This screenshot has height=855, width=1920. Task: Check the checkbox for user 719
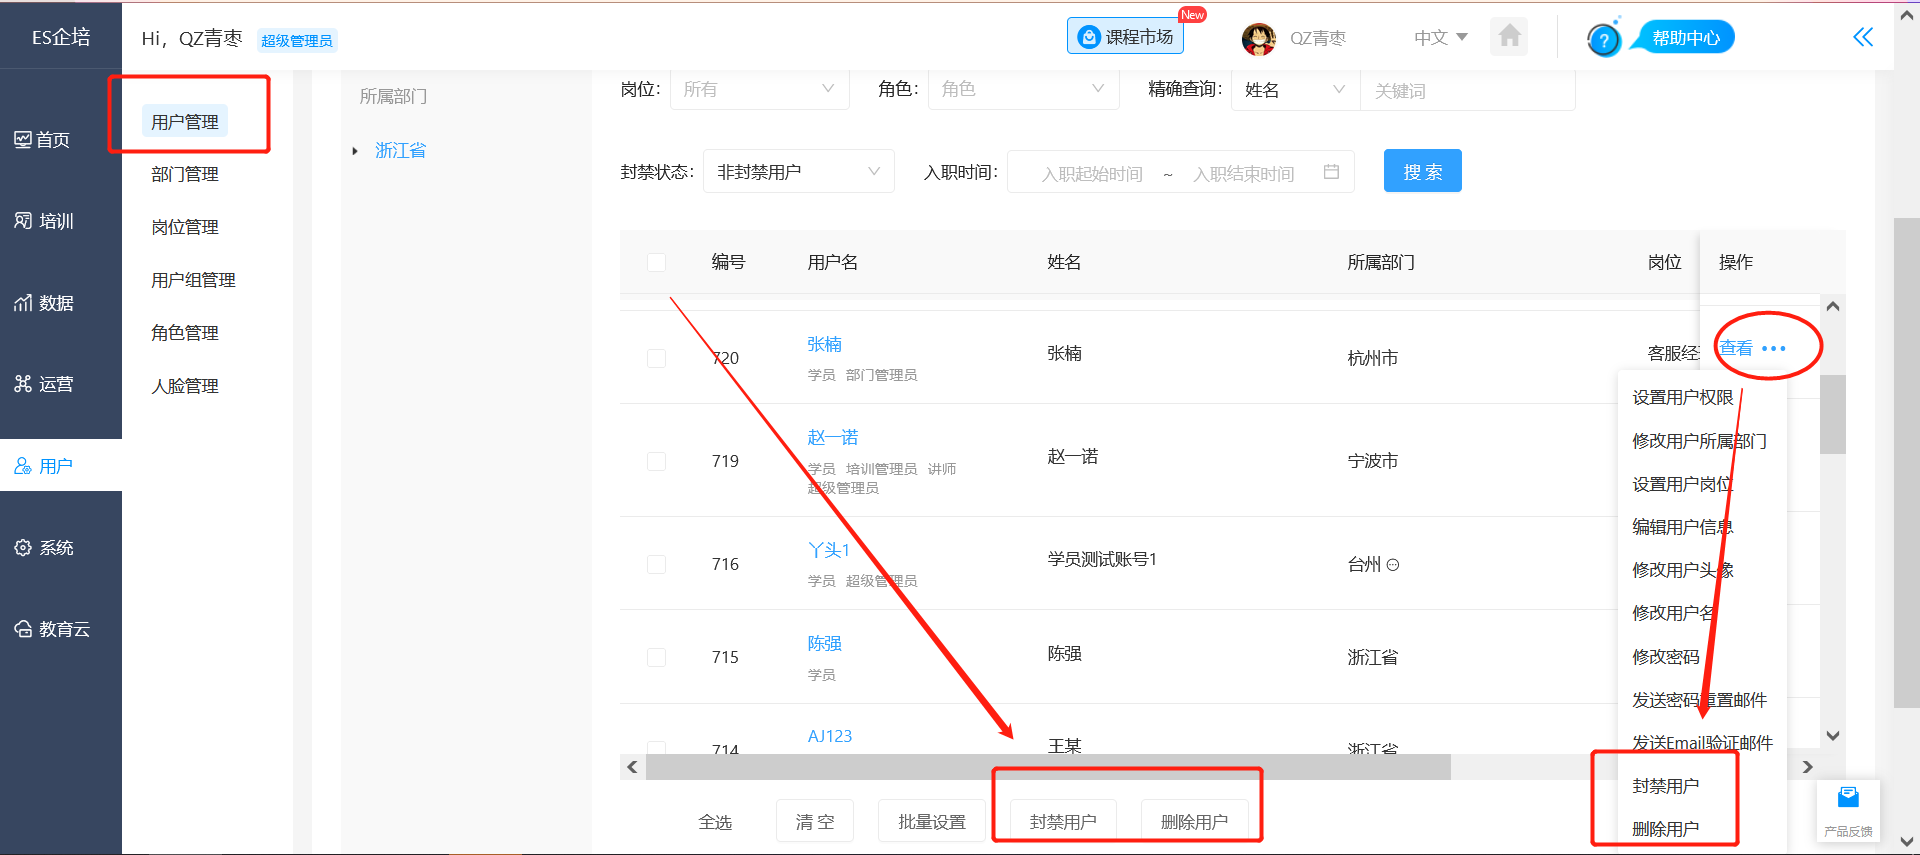pyautogui.click(x=656, y=461)
